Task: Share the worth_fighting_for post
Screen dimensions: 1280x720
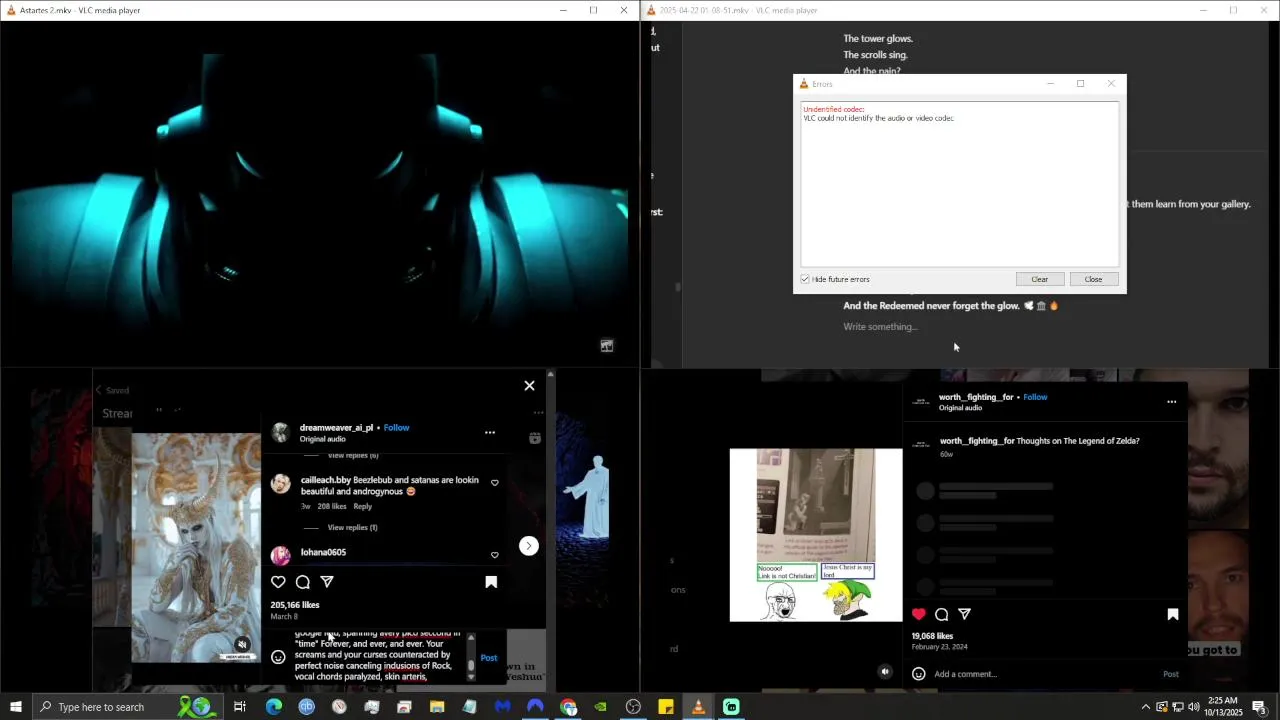Action: coord(965,614)
